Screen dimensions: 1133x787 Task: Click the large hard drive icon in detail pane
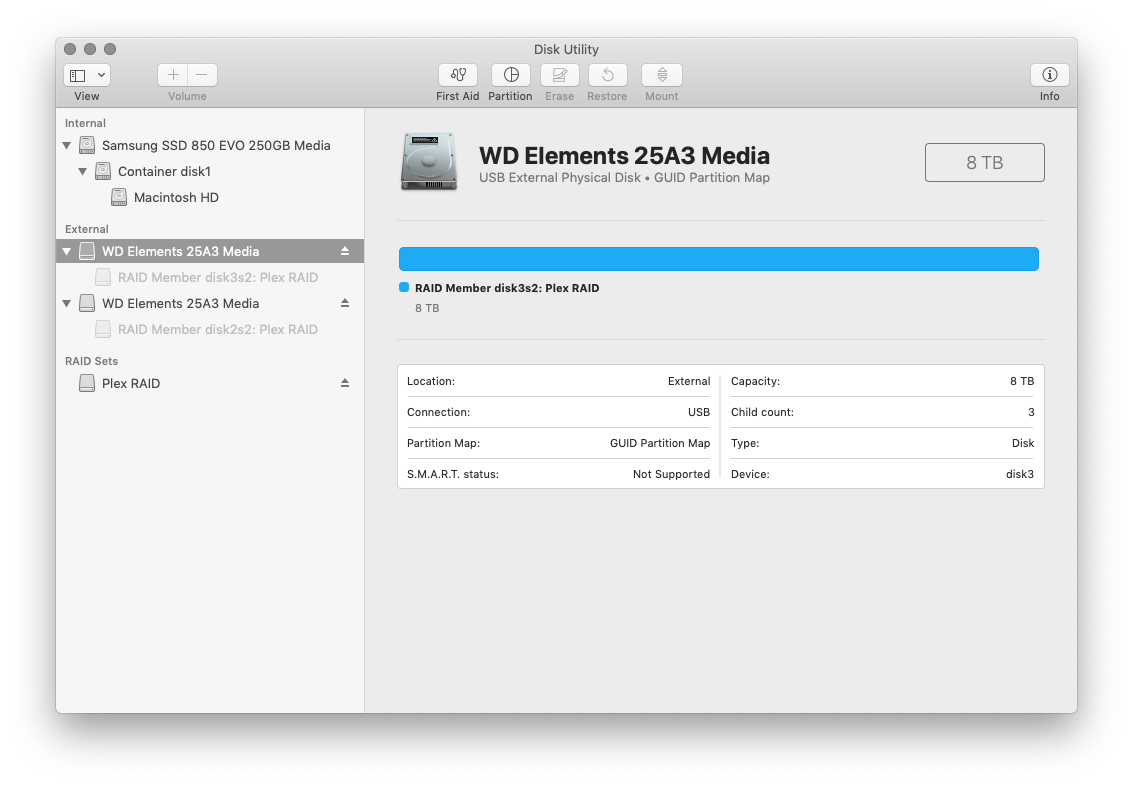pos(428,163)
